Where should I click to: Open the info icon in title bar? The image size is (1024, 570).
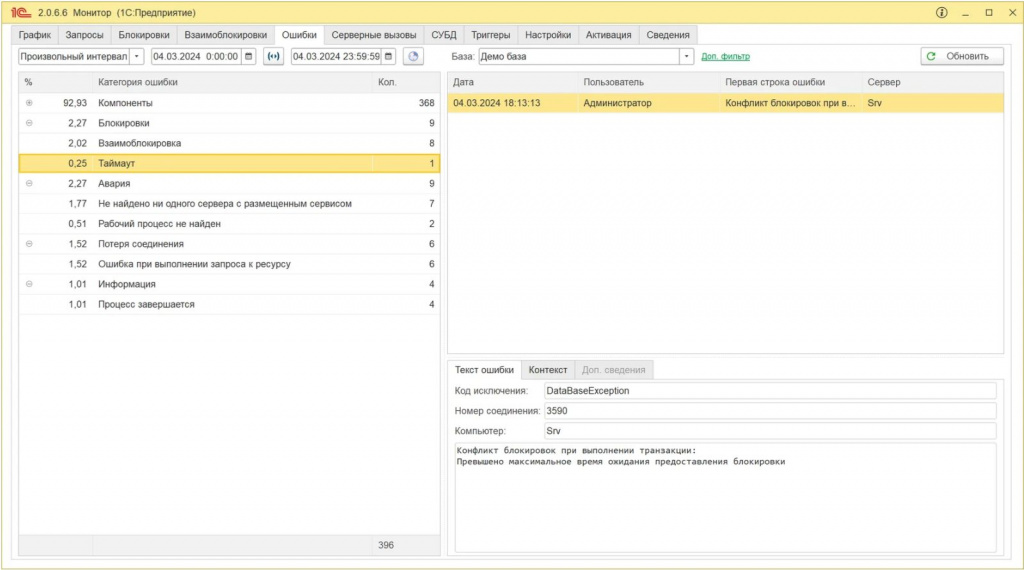click(x=941, y=12)
